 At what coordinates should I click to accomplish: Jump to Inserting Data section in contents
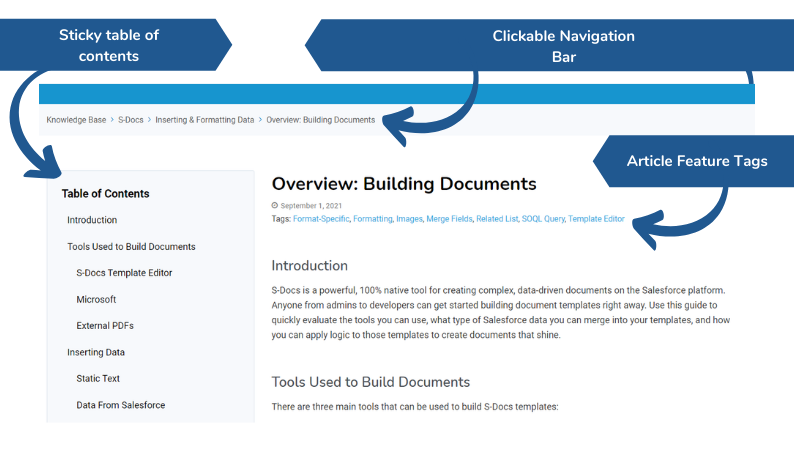point(96,352)
